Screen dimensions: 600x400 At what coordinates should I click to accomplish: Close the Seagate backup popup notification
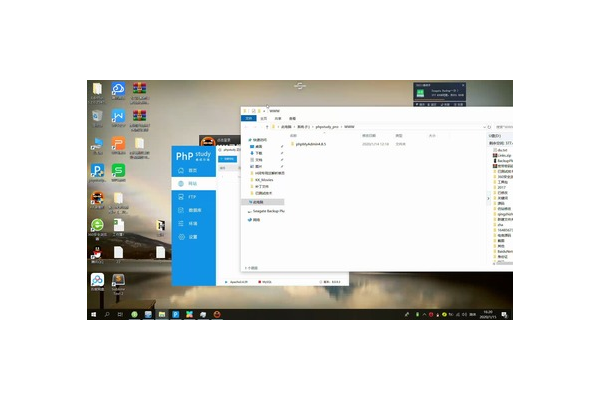click(463, 85)
